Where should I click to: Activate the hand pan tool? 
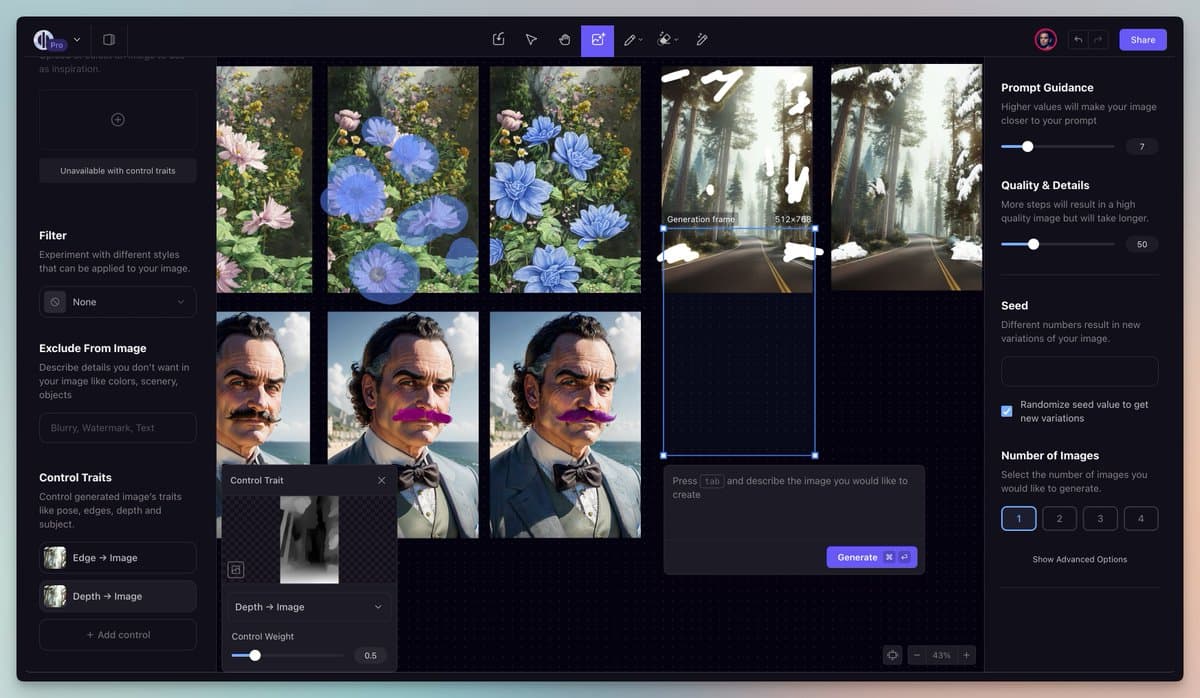click(564, 40)
